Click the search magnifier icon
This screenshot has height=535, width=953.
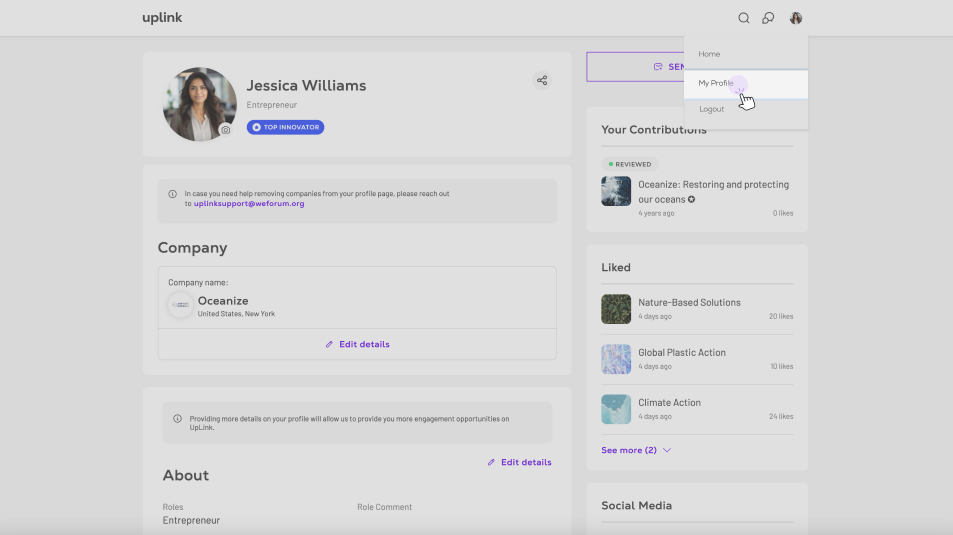(x=743, y=18)
